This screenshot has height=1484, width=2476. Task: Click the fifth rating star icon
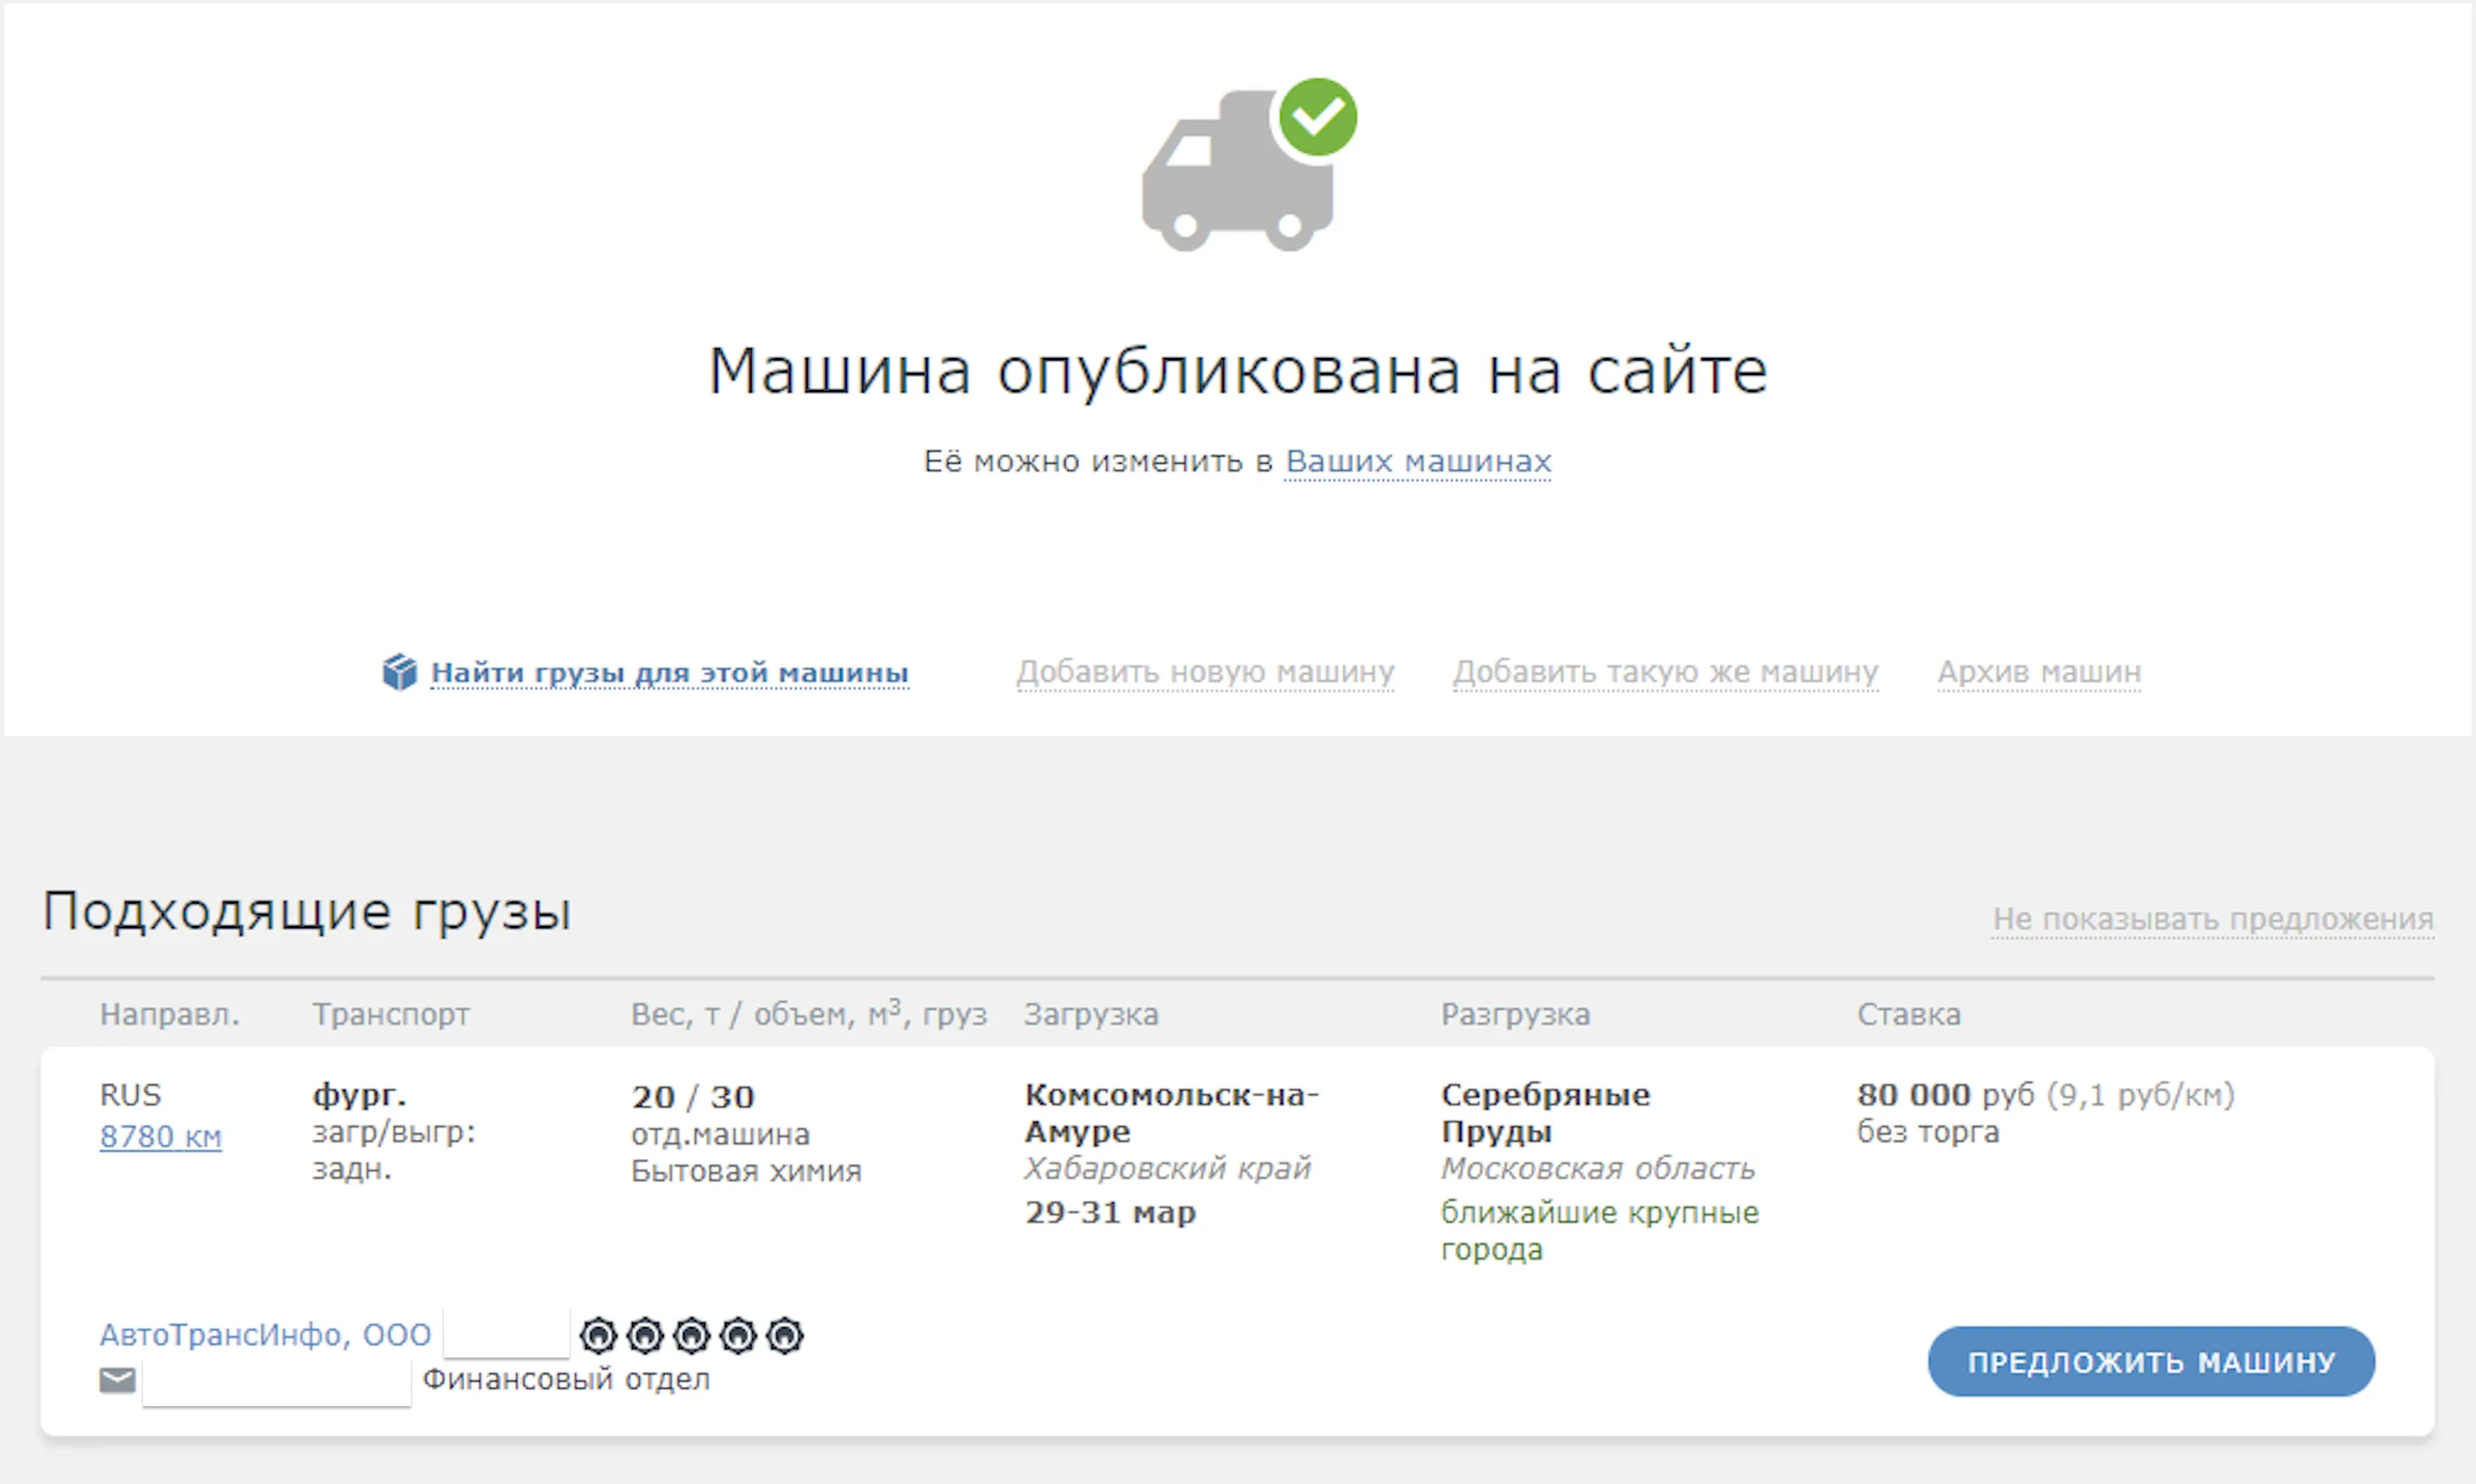tap(784, 1335)
